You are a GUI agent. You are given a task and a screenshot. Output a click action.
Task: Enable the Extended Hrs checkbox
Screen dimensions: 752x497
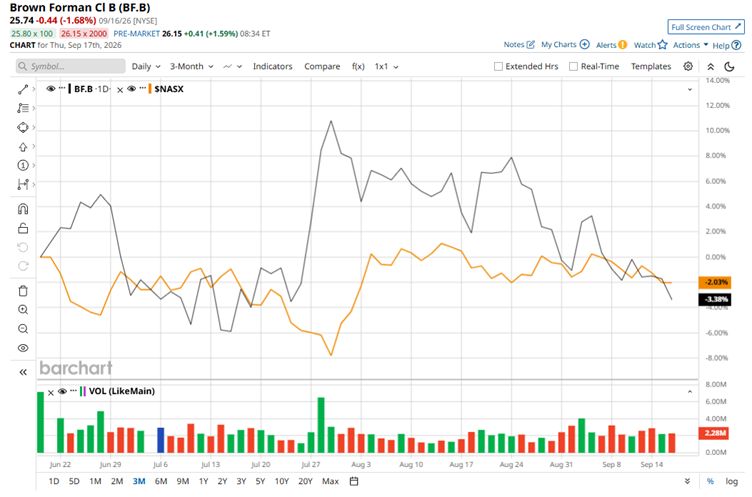coord(498,66)
